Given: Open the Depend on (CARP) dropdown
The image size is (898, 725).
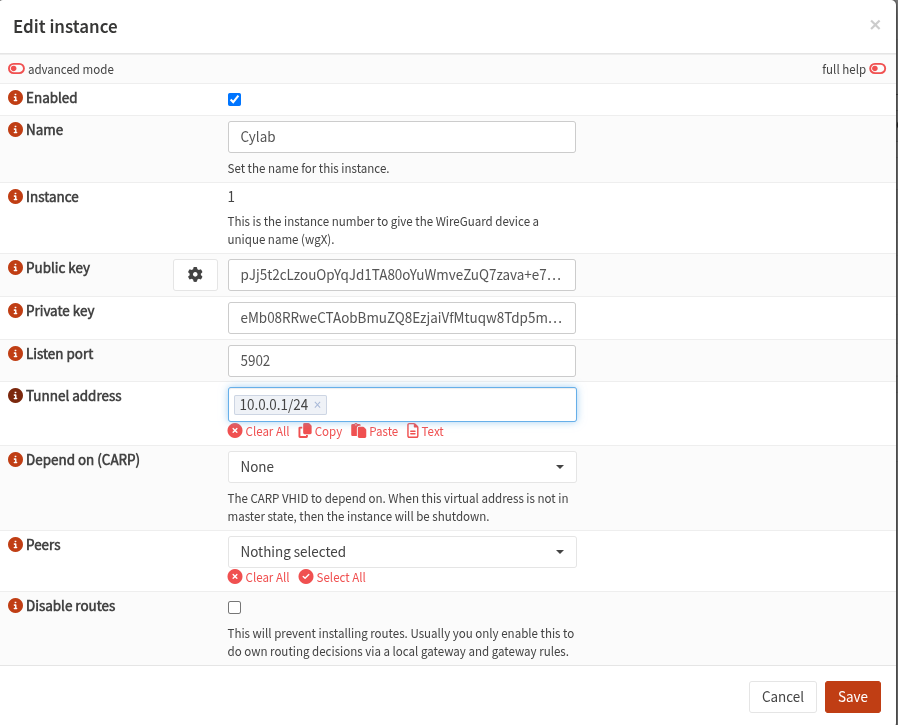Looking at the screenshot, I should [402, 467].
